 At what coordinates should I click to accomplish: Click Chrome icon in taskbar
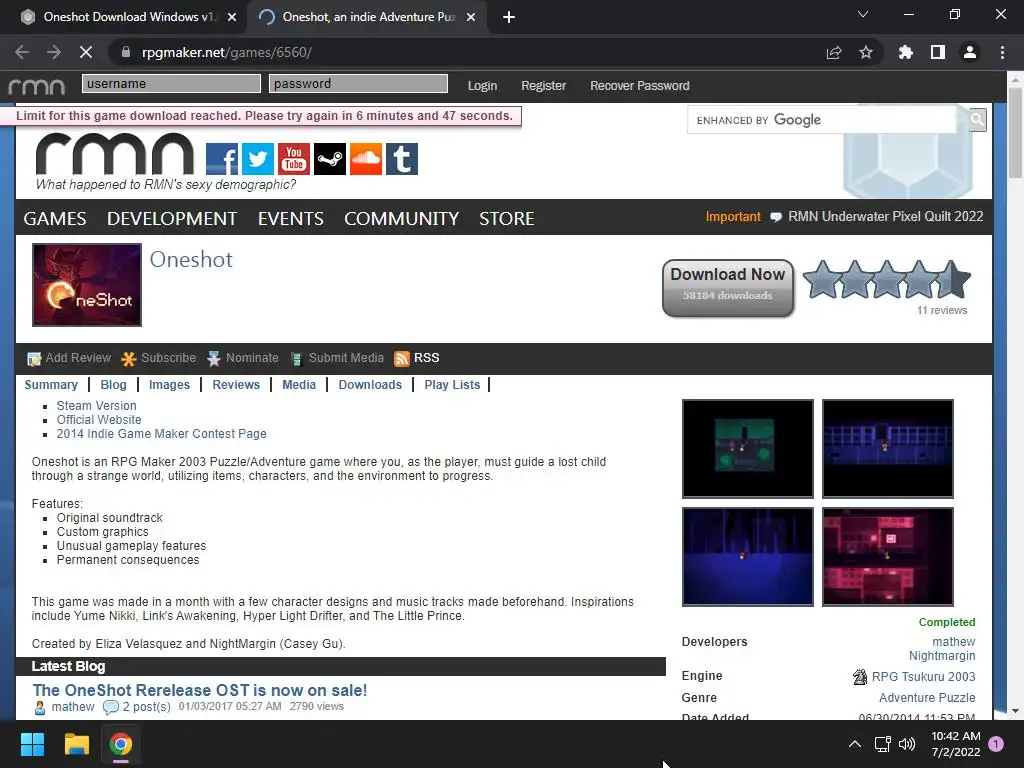coord(121,744)
